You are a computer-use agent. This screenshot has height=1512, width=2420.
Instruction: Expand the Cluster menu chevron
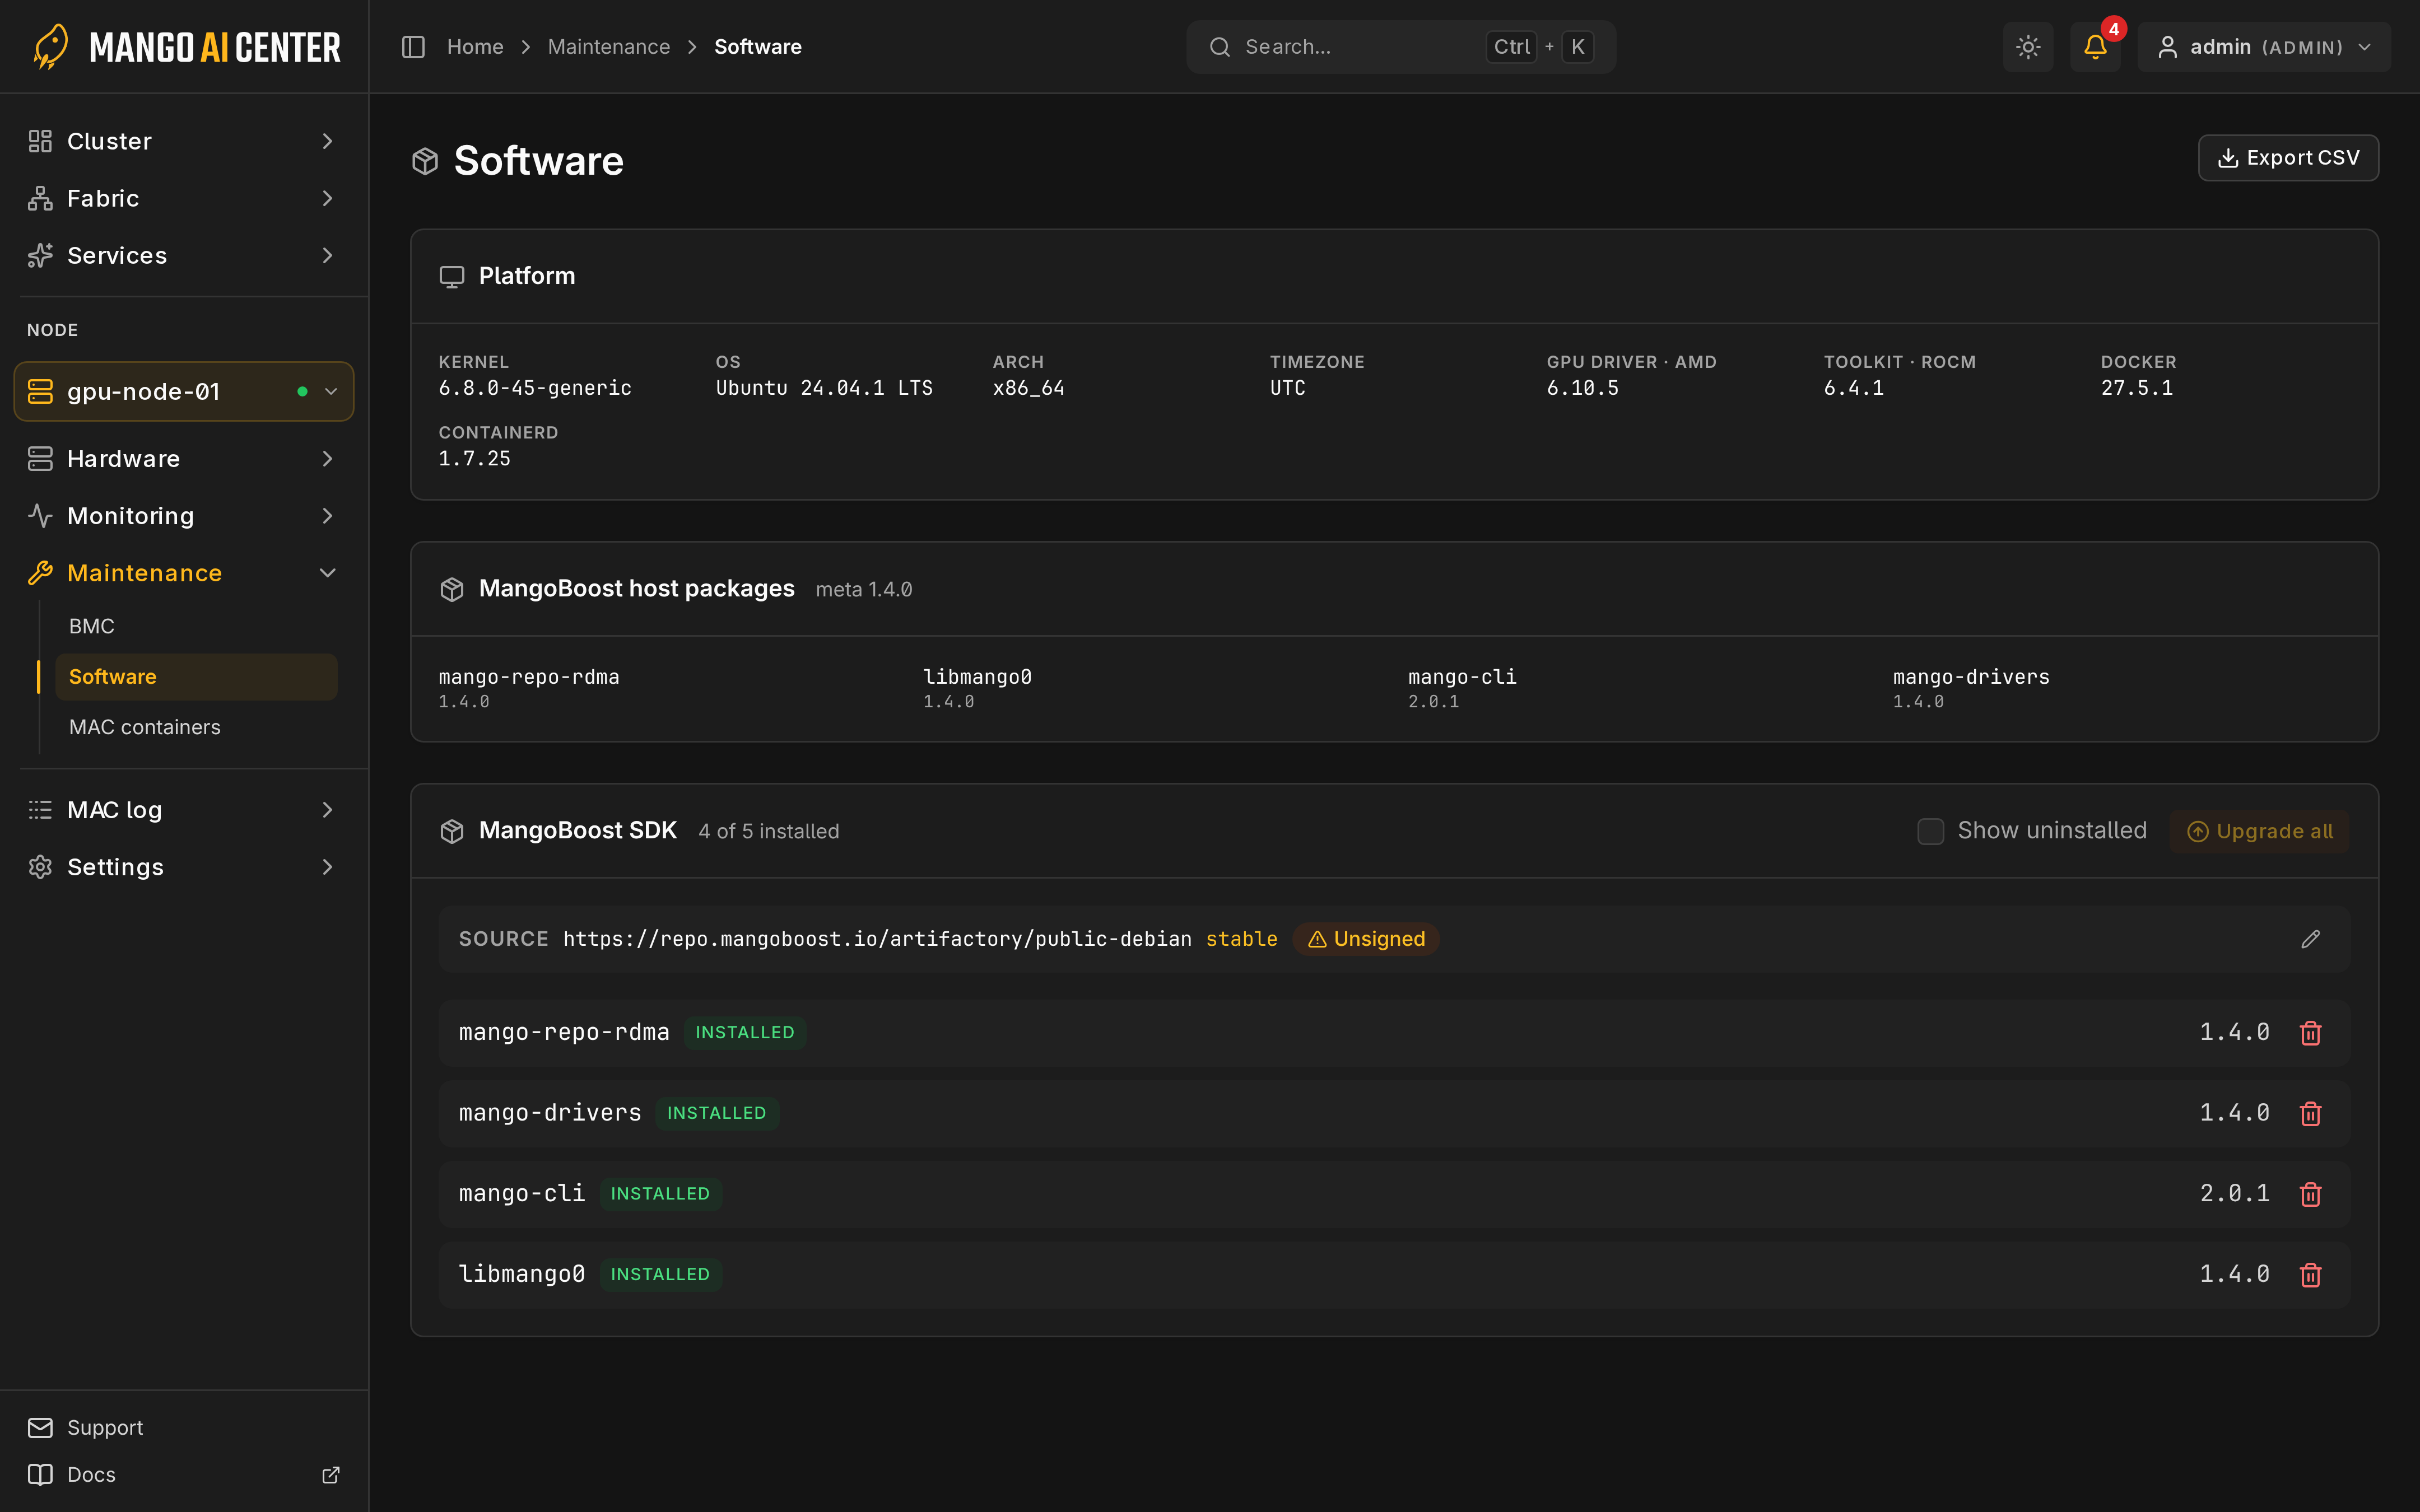[x=327, y=141]
